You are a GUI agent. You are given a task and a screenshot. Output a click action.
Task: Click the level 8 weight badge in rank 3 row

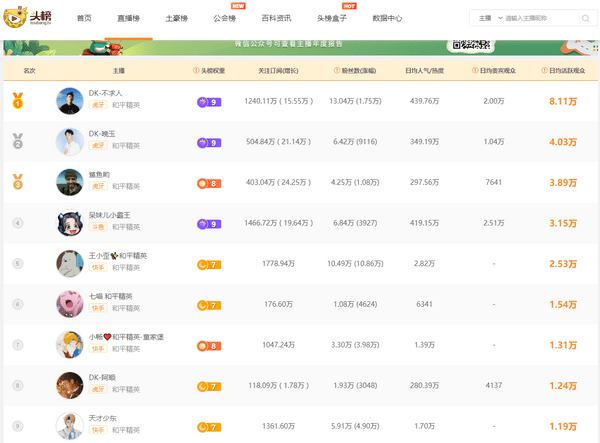[209, 184]
